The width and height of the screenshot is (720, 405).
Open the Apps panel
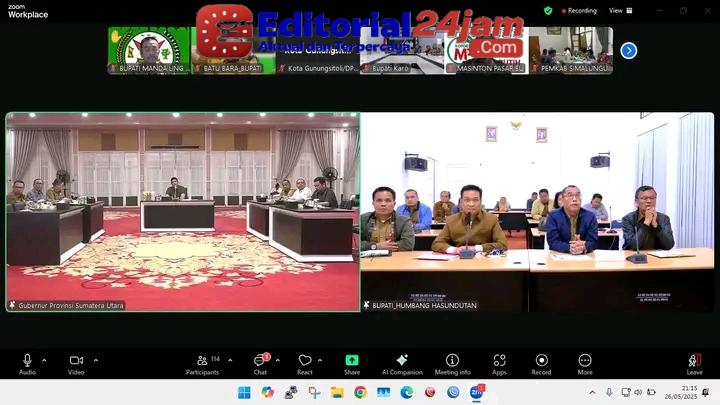499,361
